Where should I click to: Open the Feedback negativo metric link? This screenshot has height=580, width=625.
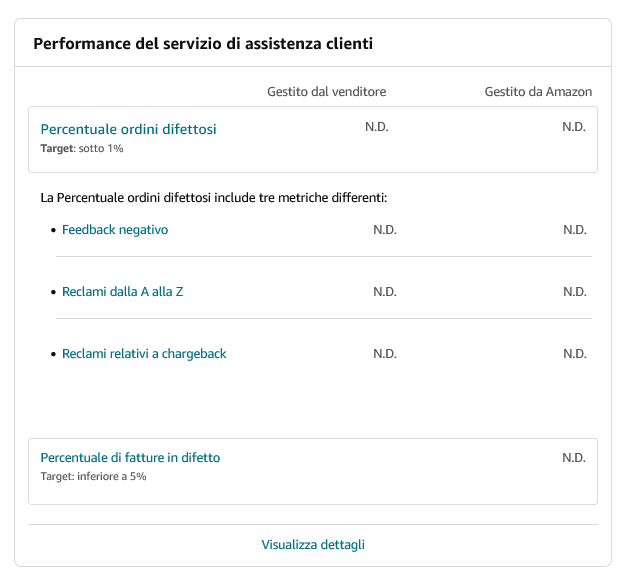pos(115,230)
